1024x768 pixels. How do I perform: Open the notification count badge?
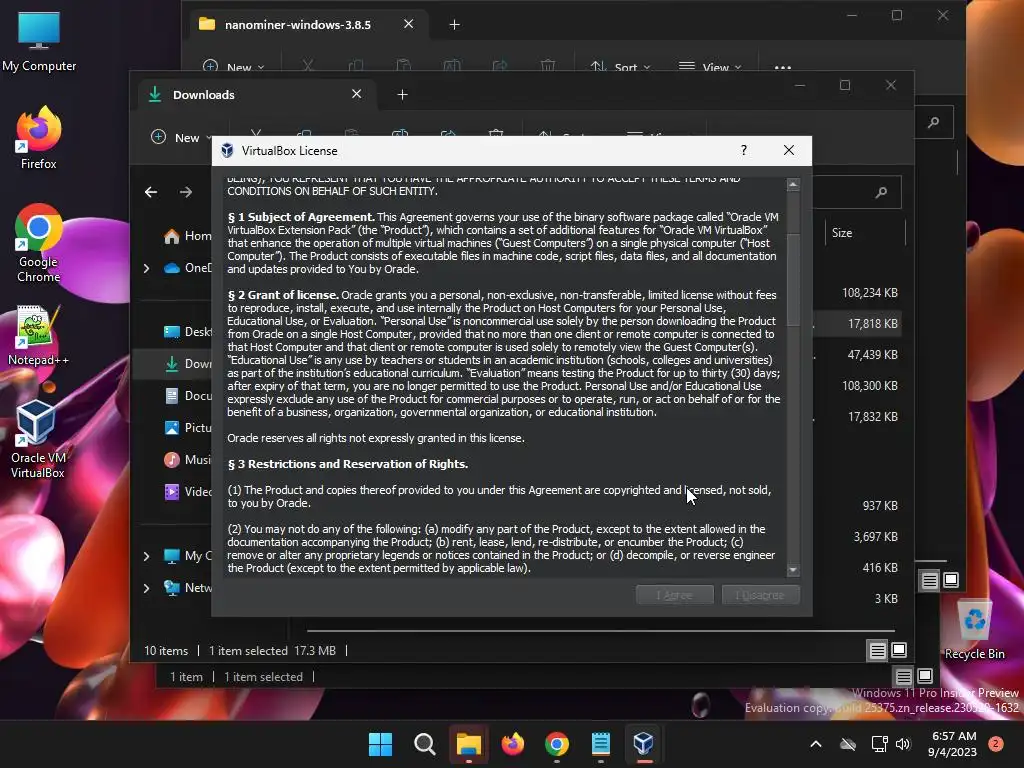[996, 744]
